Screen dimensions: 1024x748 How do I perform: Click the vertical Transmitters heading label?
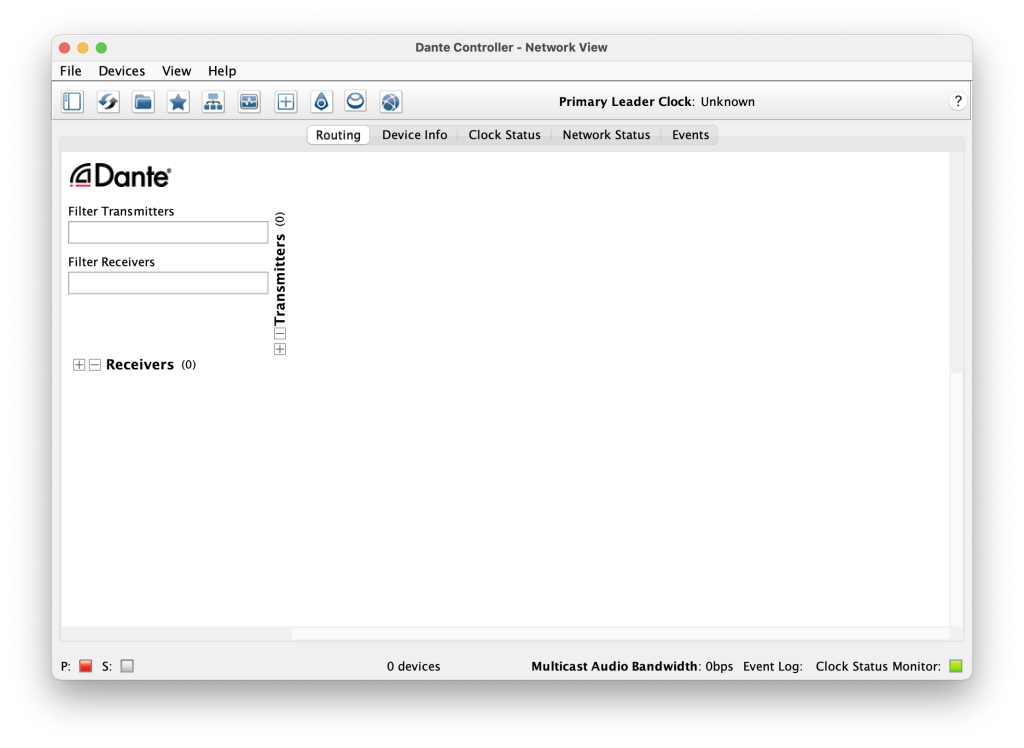(x=280, y=279)
